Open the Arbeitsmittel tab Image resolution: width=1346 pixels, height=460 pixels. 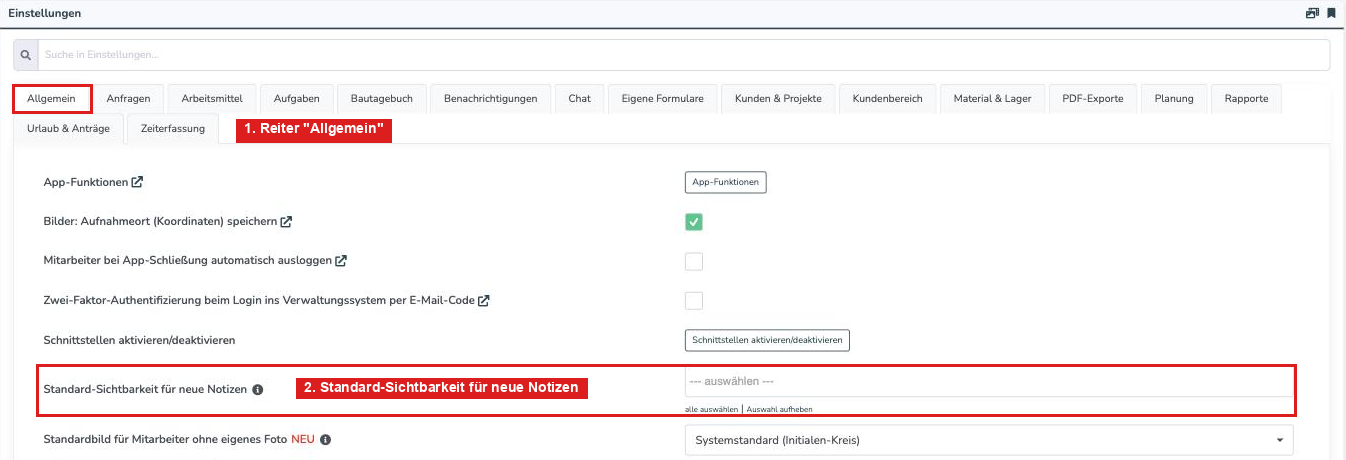(212, 99)
